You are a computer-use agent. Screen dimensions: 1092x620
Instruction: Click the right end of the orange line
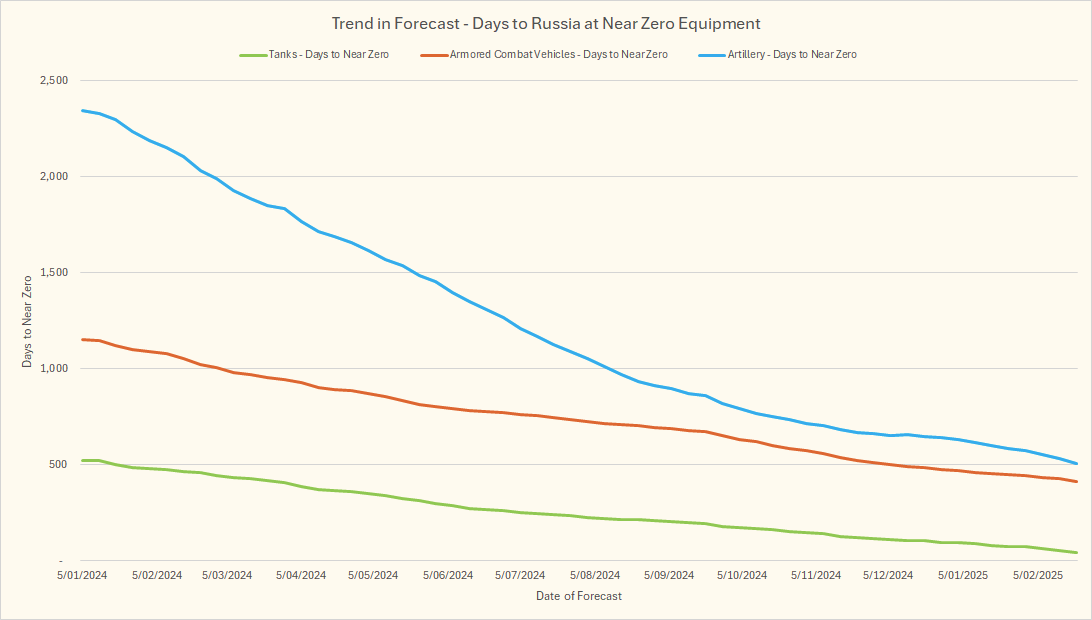[1076, 482]
